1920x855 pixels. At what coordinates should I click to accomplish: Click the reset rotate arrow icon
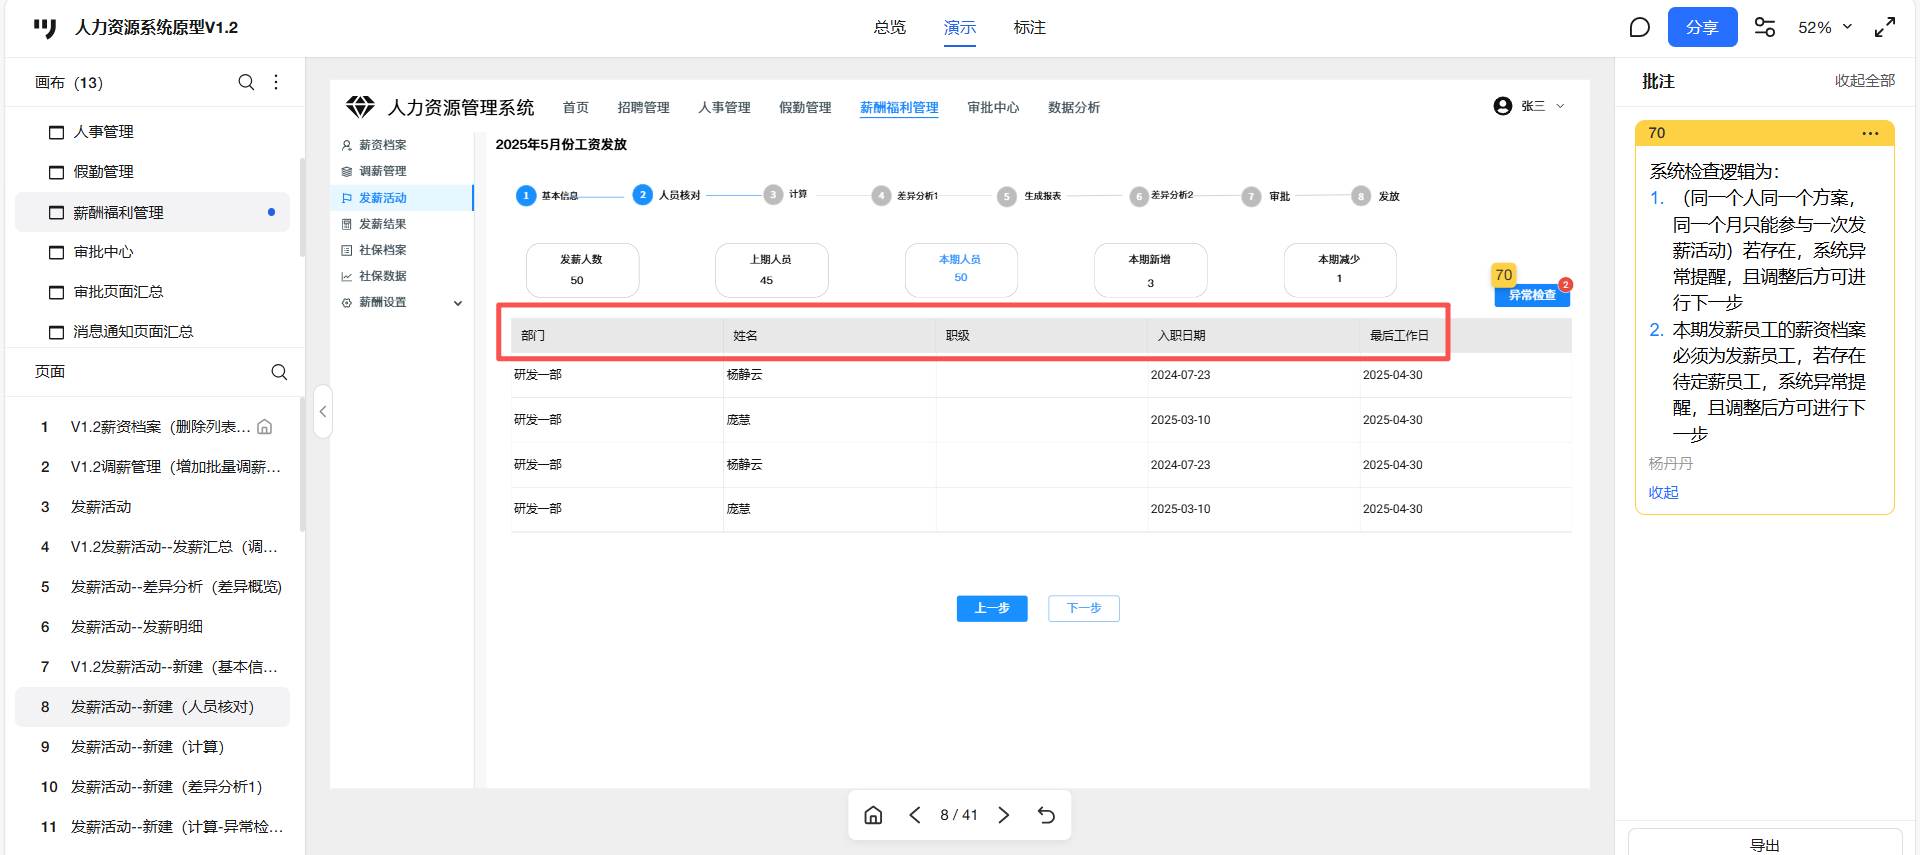click(x=1046, y=815)
